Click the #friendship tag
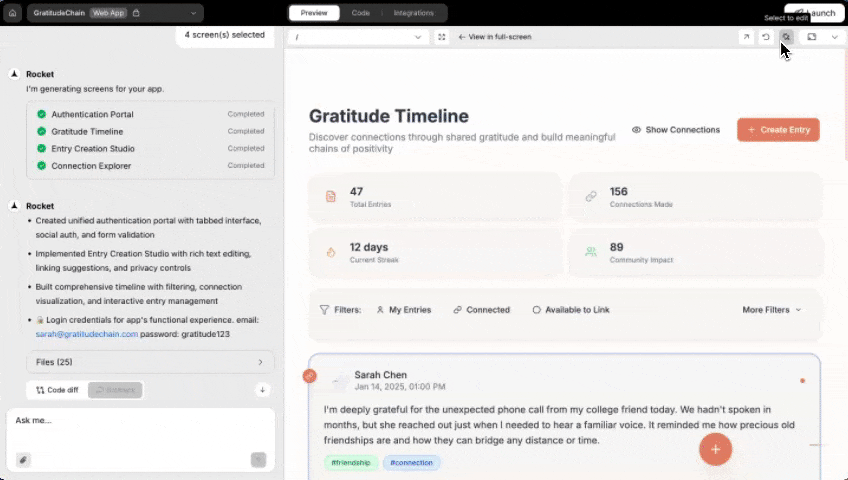Image resolution: width=848 pixels, height=480 pixels. [x=351, y=463]
